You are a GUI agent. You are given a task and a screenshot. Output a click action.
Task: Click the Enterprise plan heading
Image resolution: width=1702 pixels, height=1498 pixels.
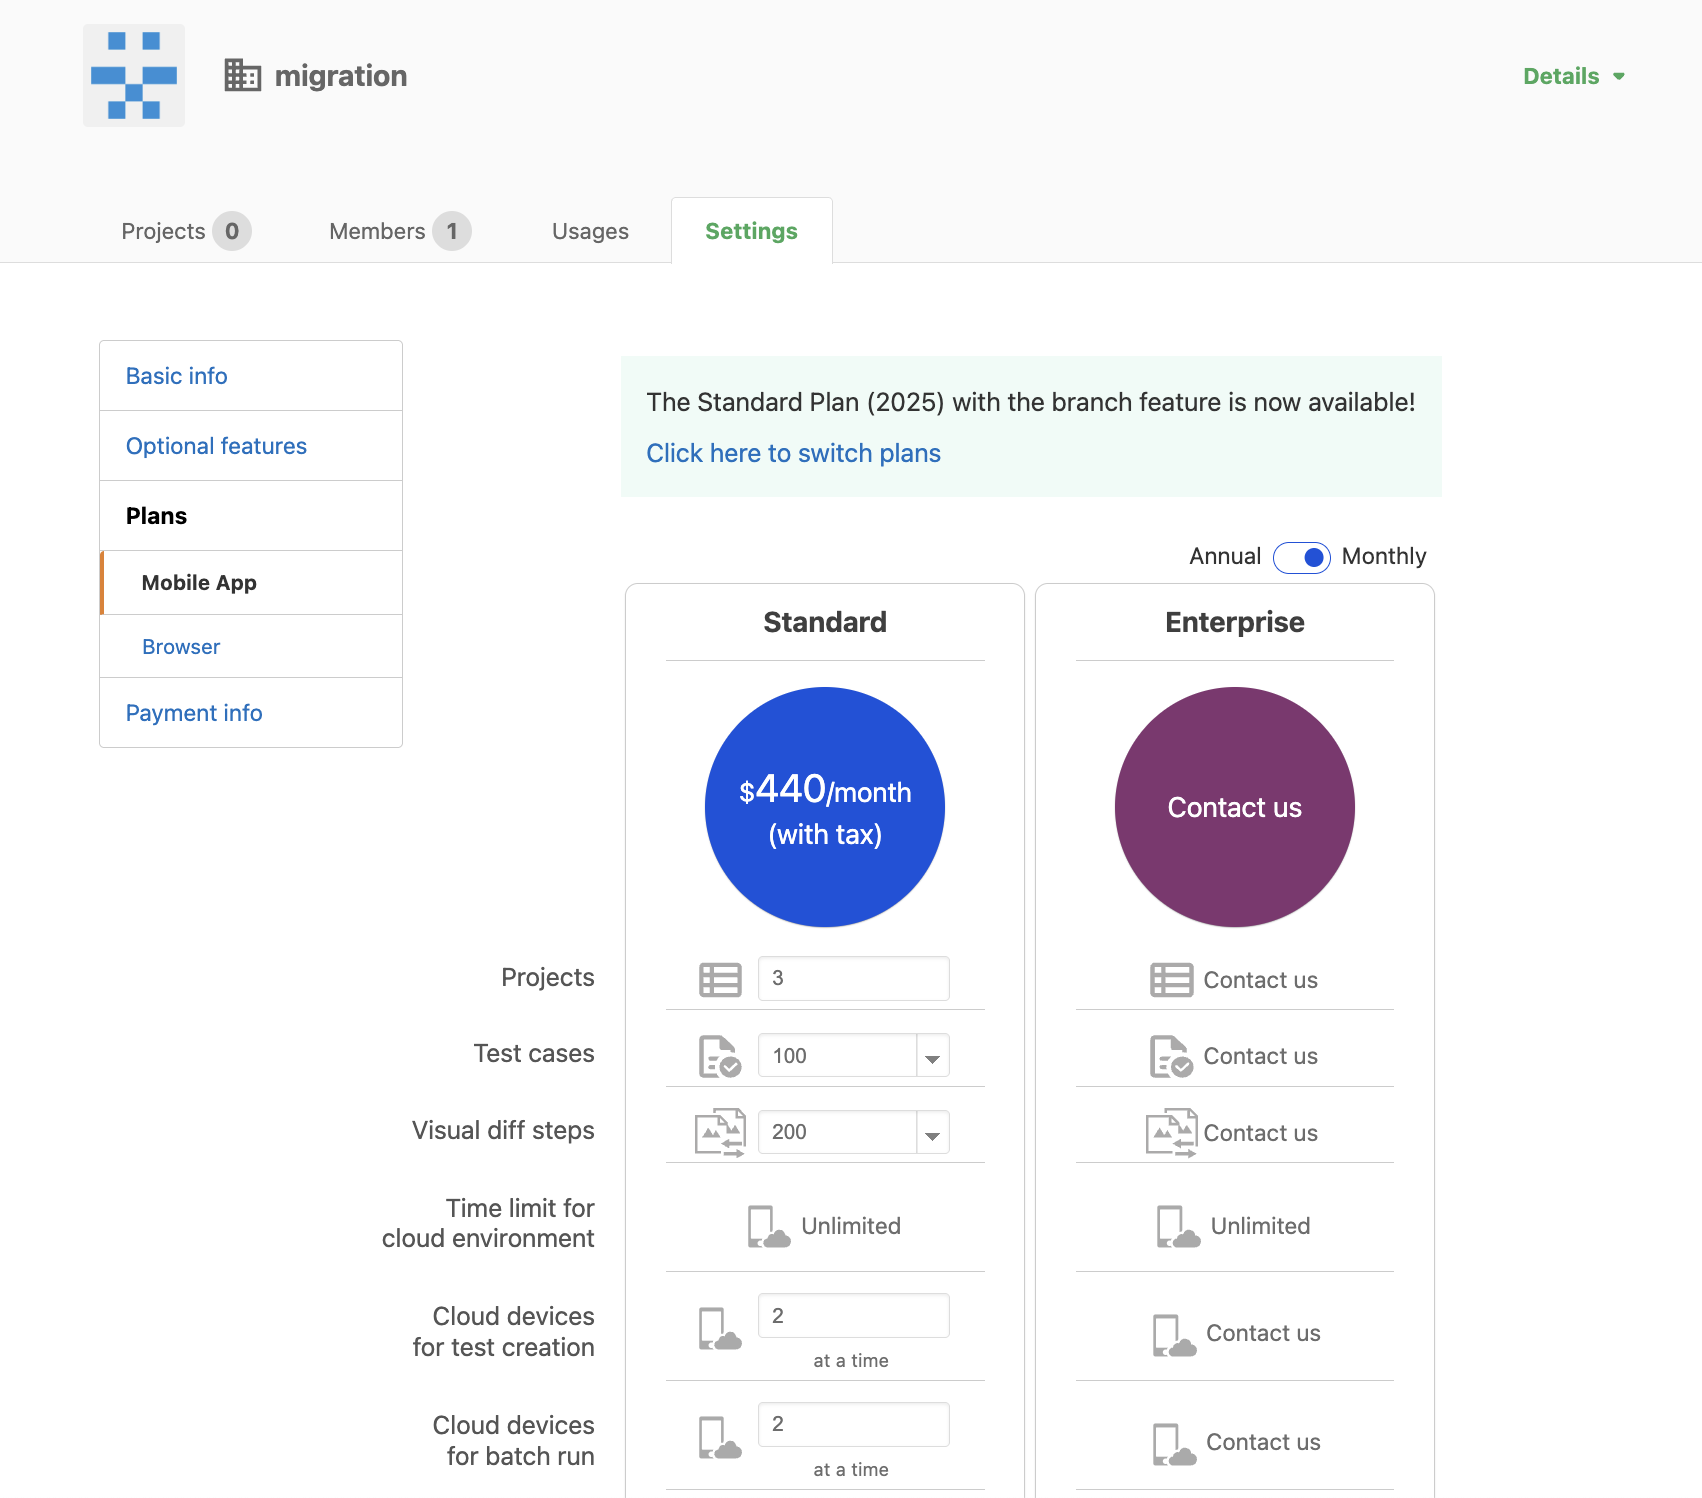1234,622
